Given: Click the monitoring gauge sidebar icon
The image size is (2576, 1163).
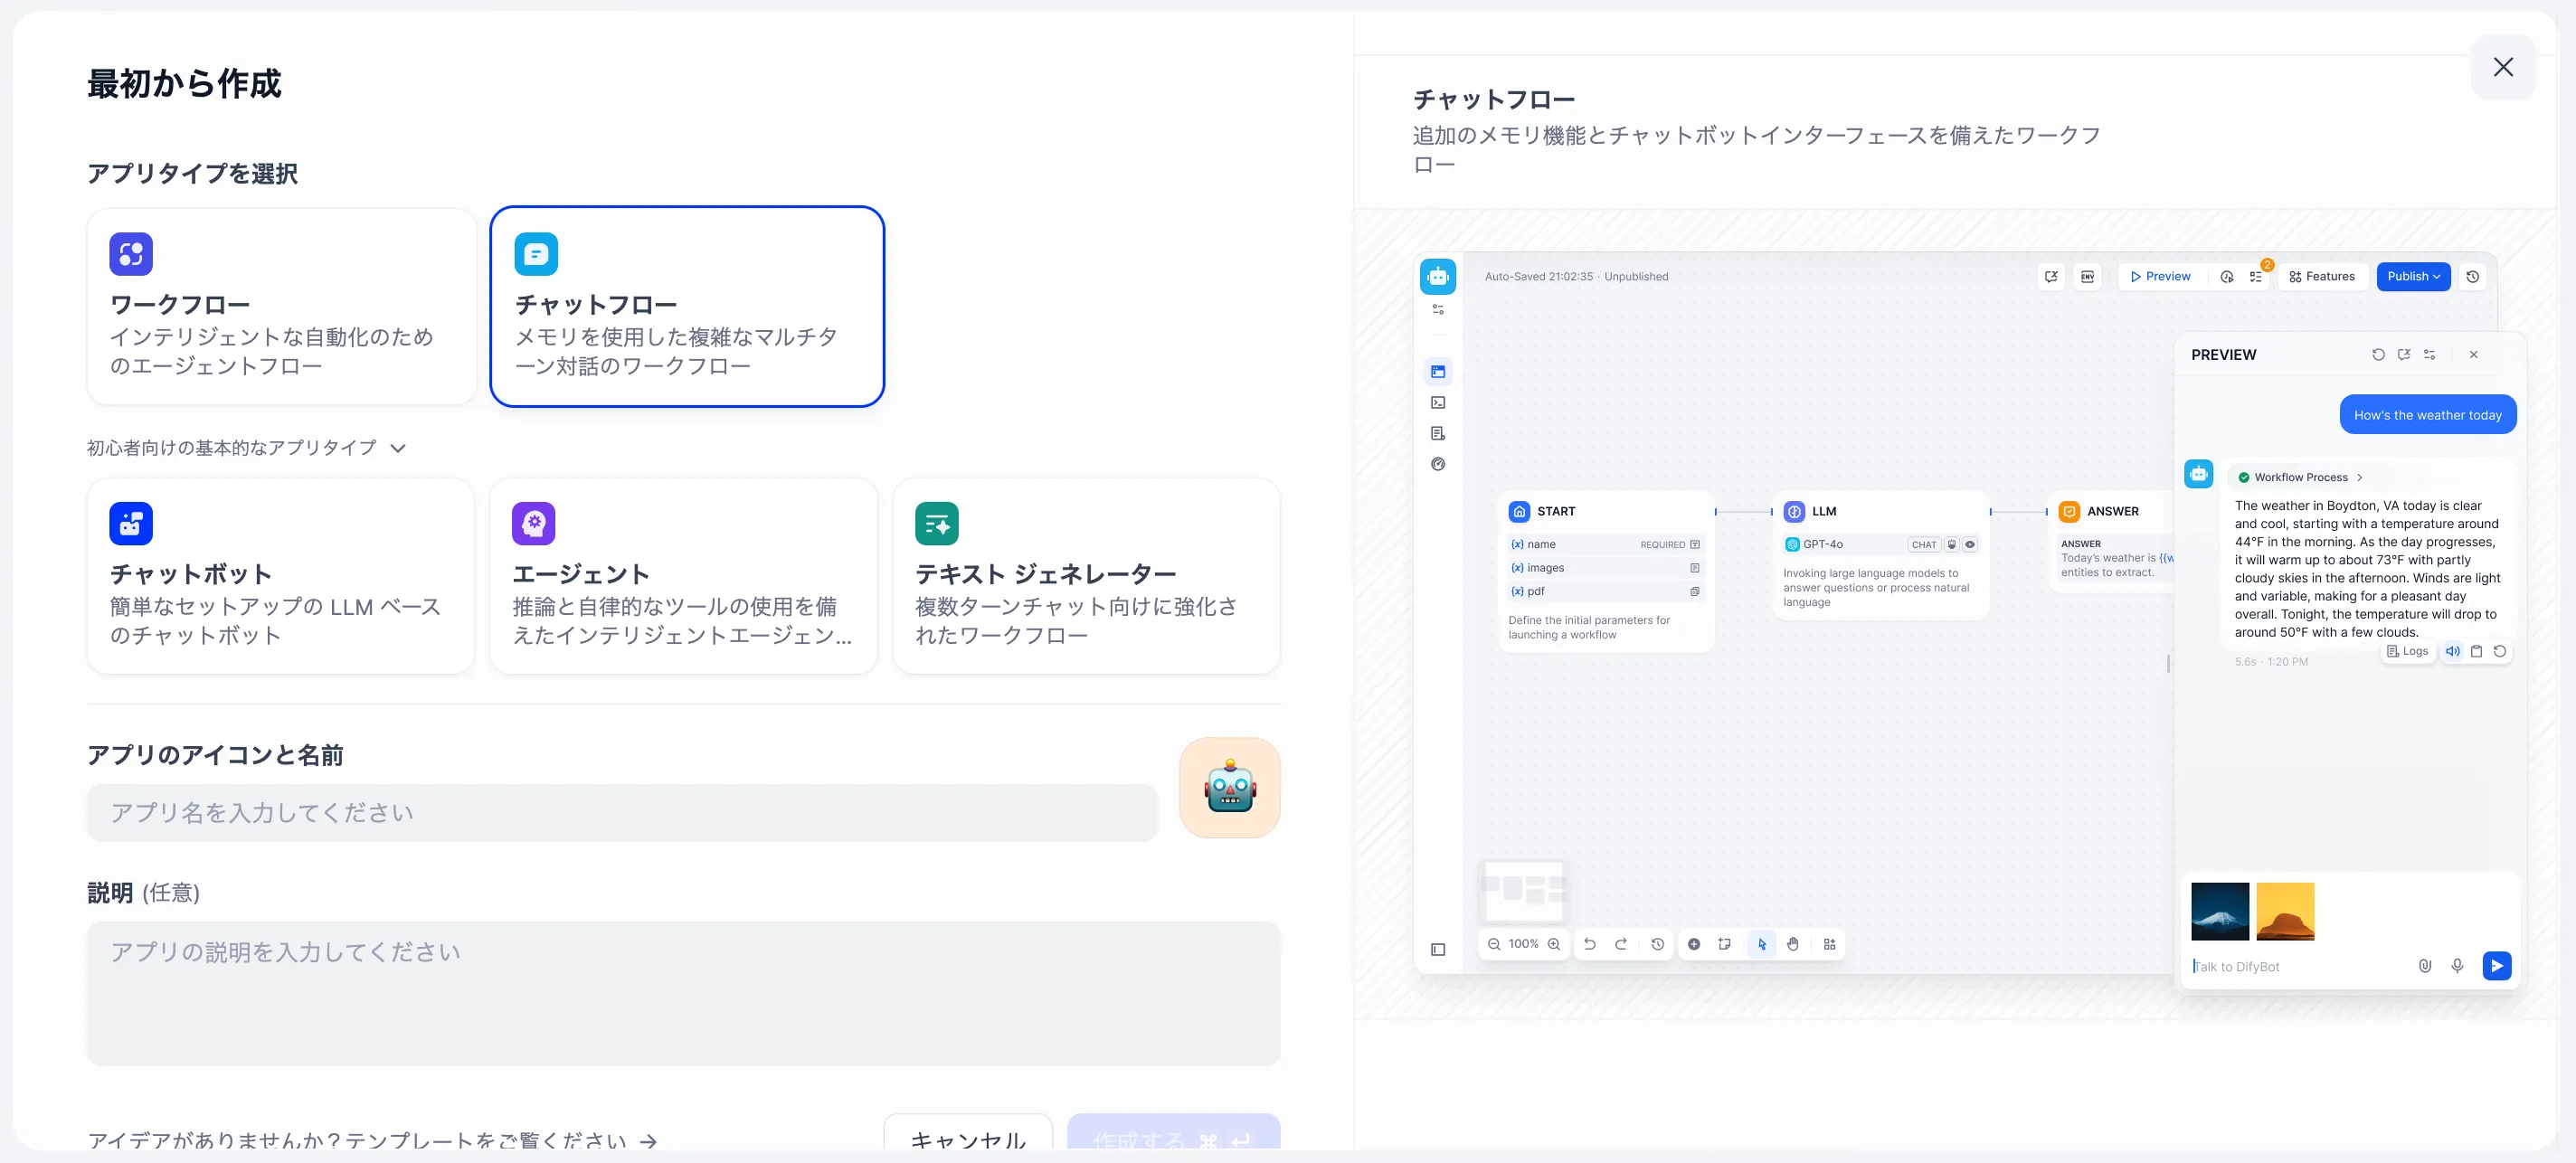Looking at the screenshot, I should coord(1437,464).
